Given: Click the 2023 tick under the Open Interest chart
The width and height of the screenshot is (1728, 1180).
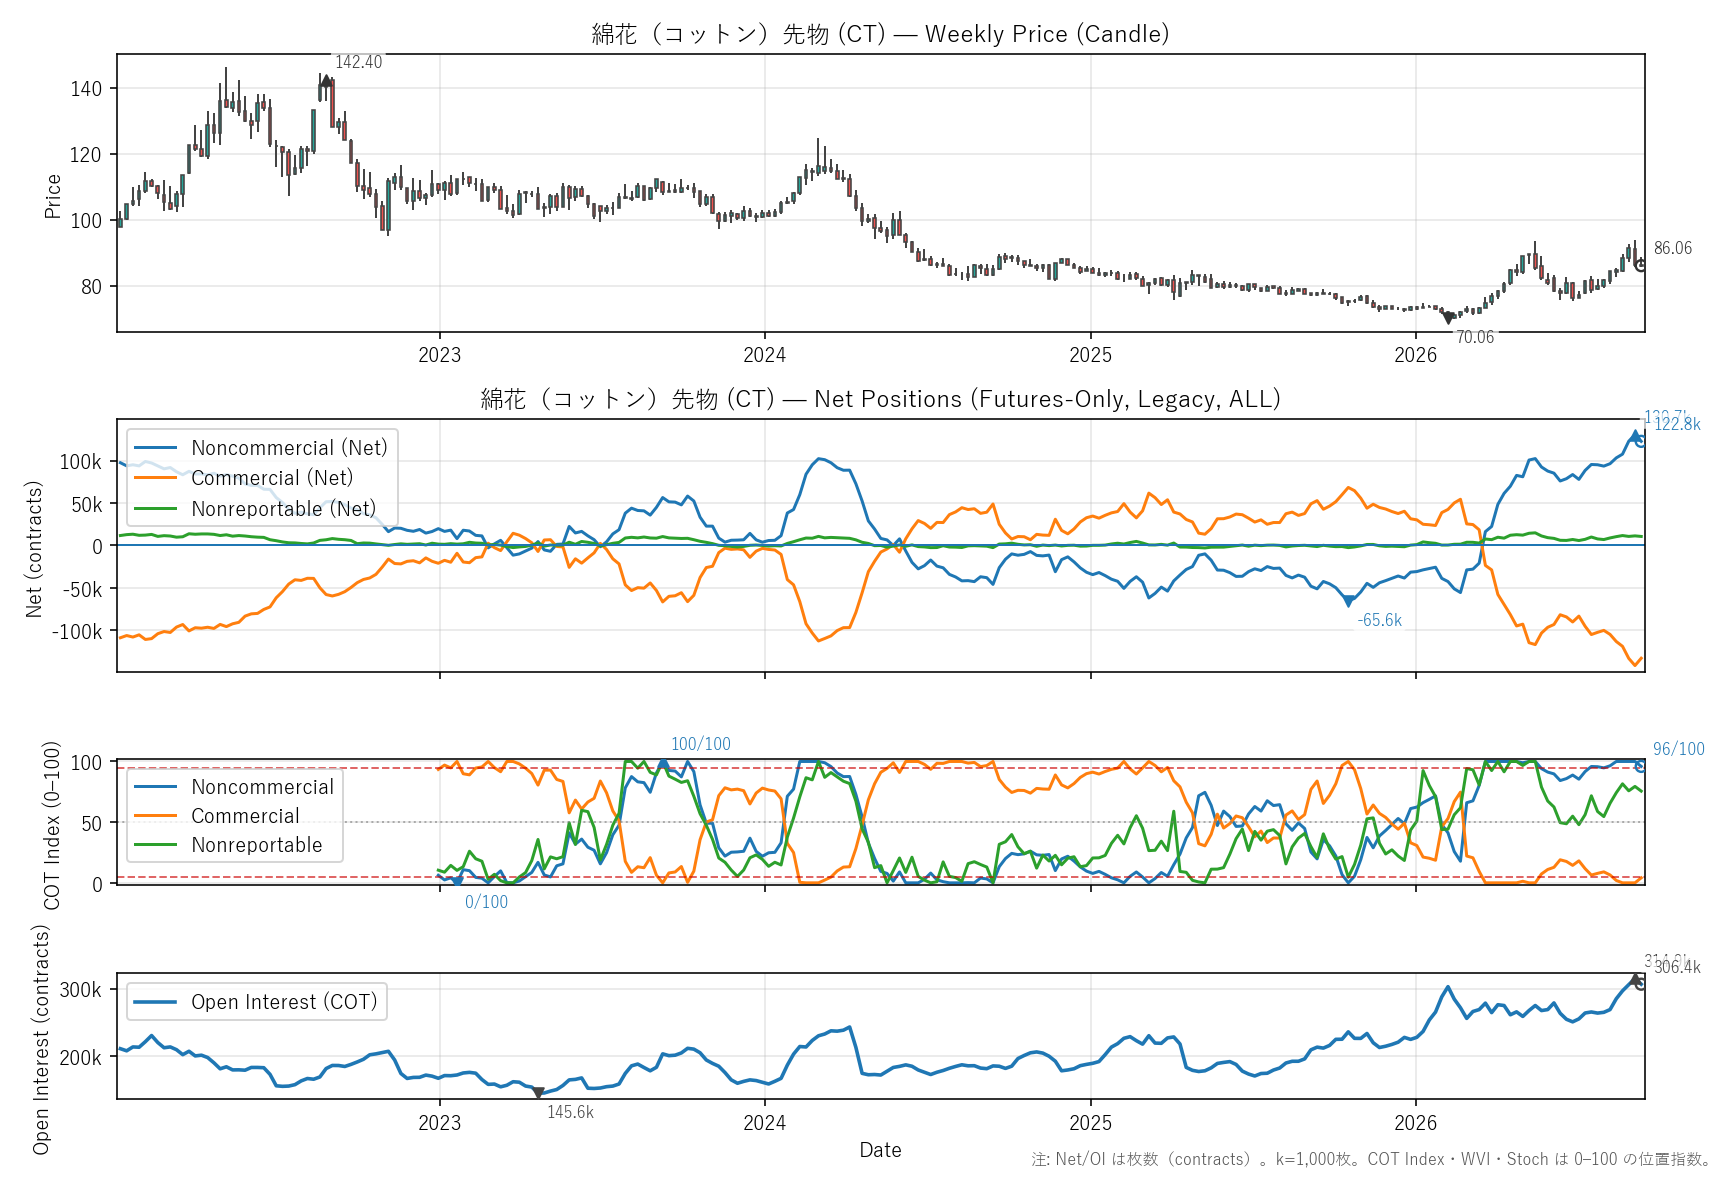Looking at the screenshot, I should click(439, 1122).
